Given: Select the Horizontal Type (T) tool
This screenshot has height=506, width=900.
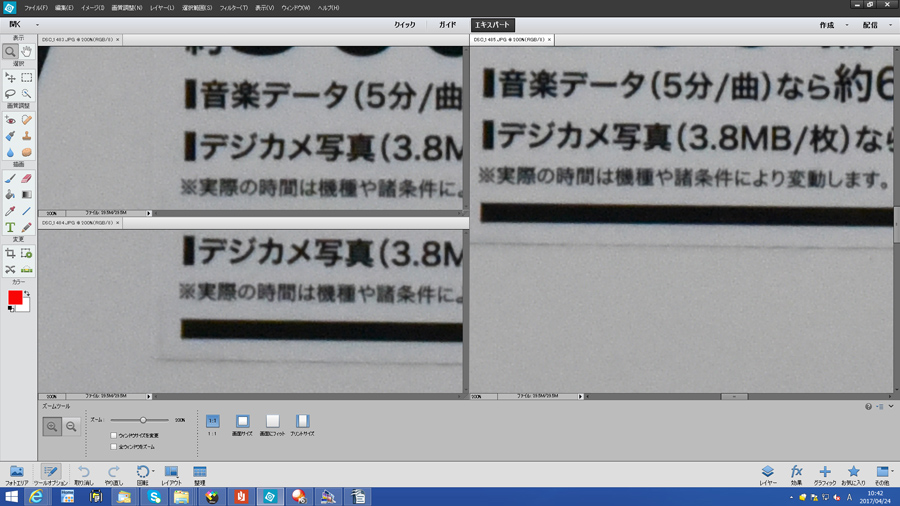Looking at the screenshot, I should [x=10, y=227].
